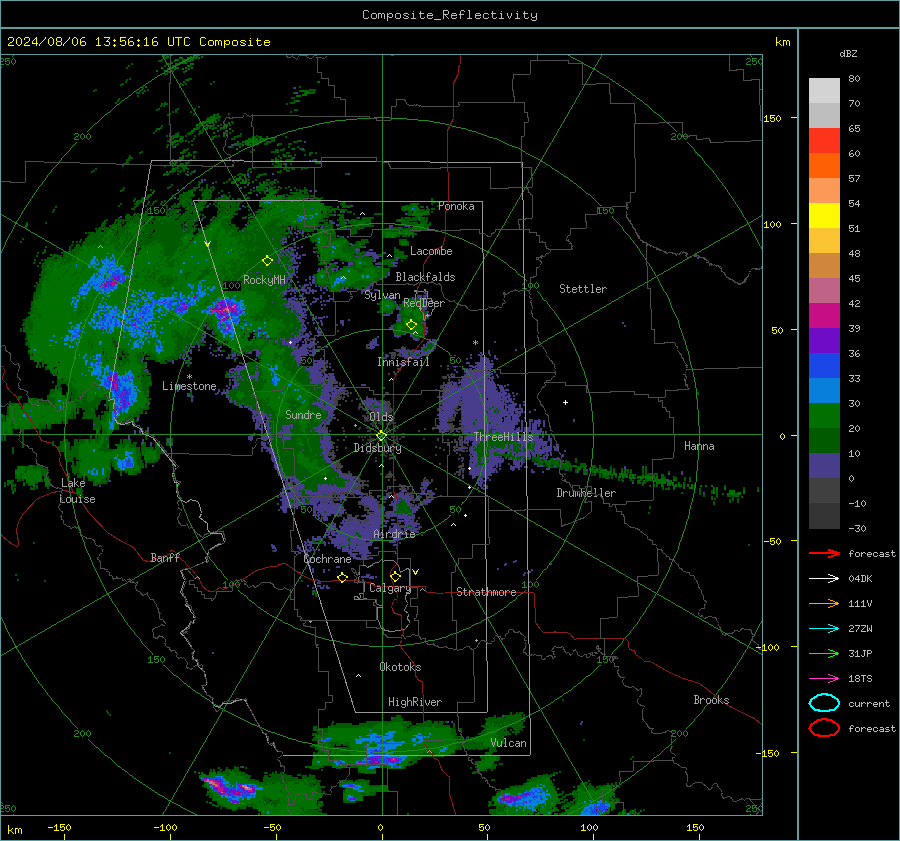Click the slate purple swatch between 10 and 0

coord(824,466)
